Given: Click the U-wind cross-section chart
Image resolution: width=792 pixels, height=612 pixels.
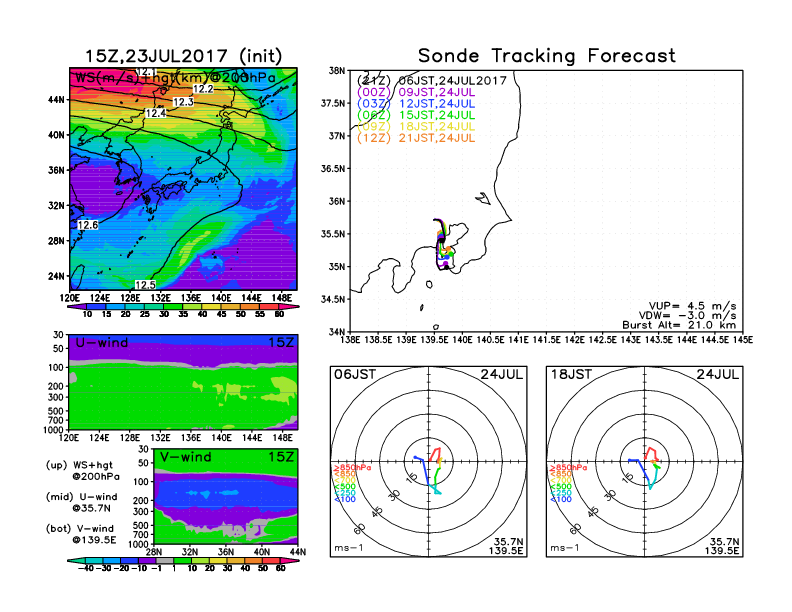Looking at the screenshot, I should click(183, 382).
